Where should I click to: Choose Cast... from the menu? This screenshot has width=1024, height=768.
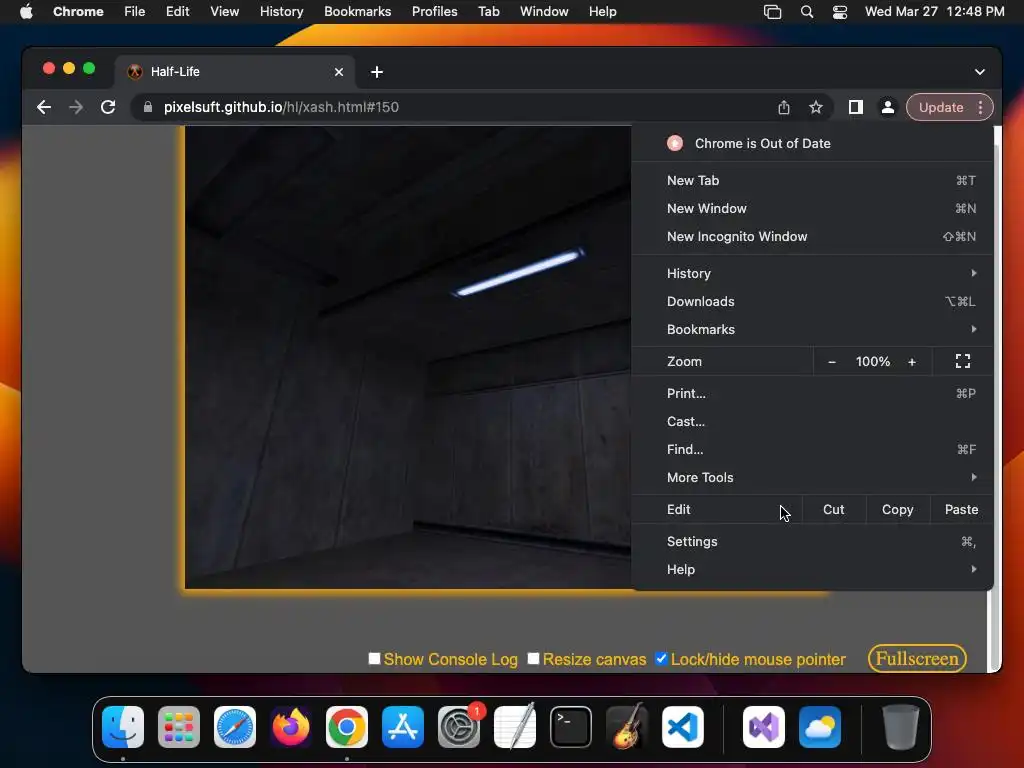pos(812,421)
